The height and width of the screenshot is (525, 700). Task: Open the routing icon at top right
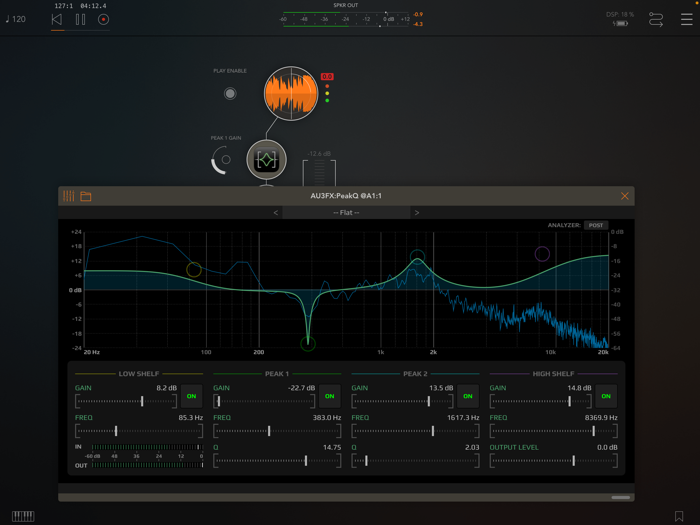[x=656, y=19]
